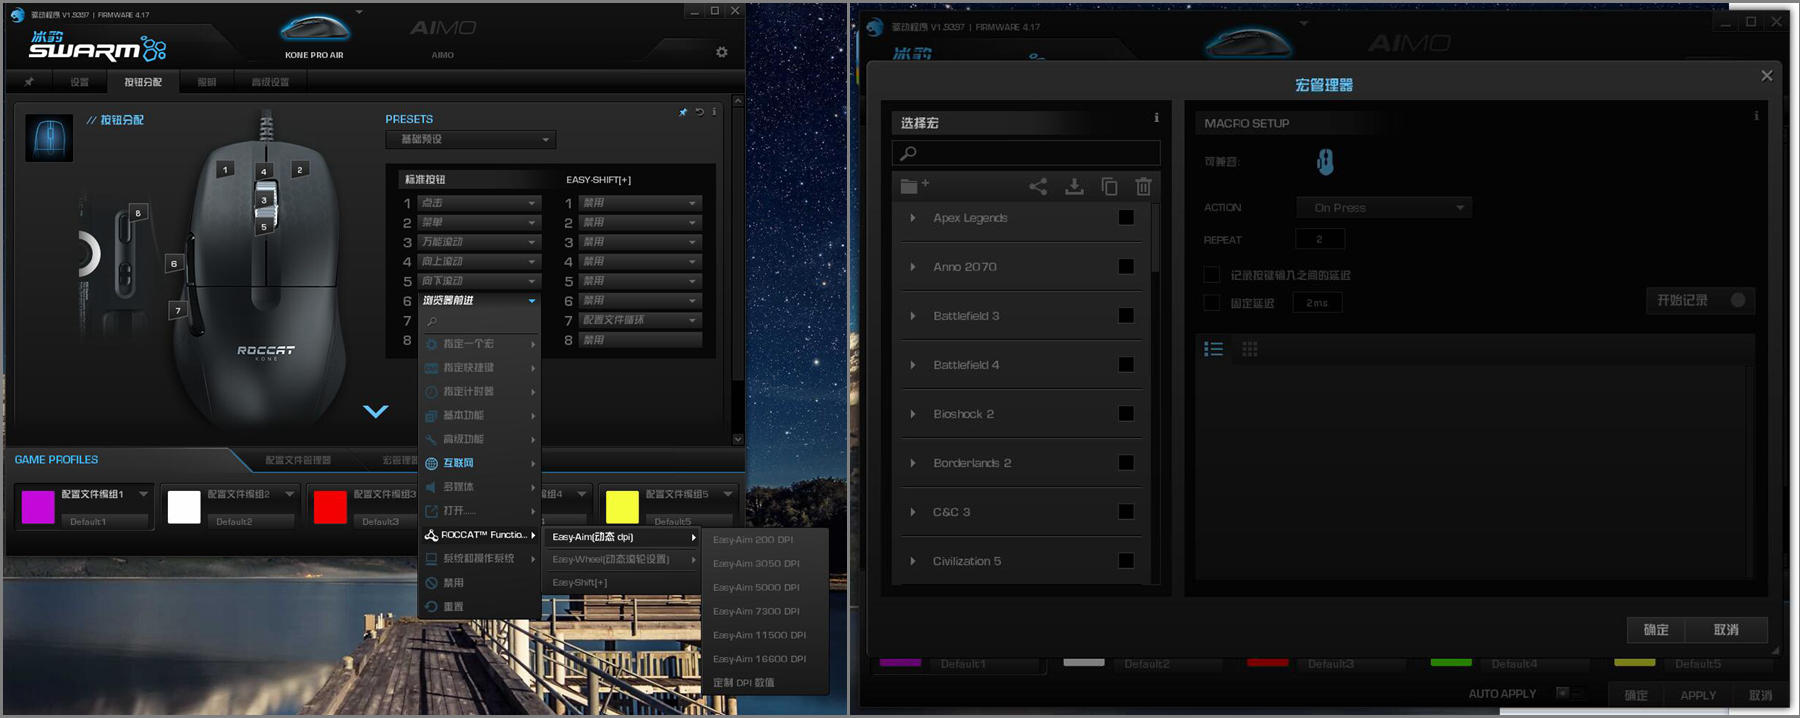Click the new macro folder icon
This screenshot has width=1800, height=718.
913,186
